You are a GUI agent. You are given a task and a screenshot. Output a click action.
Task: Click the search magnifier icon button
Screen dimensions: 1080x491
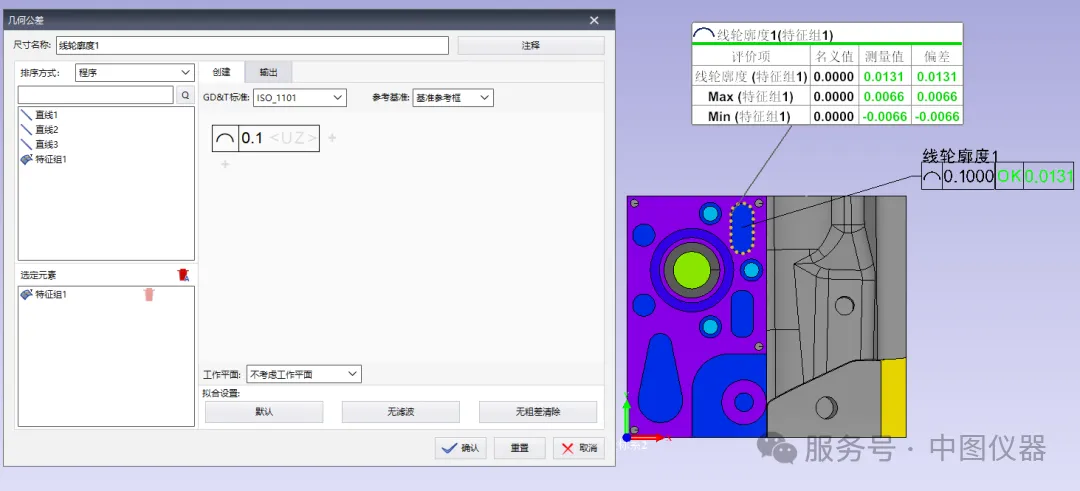coord(185,95)
